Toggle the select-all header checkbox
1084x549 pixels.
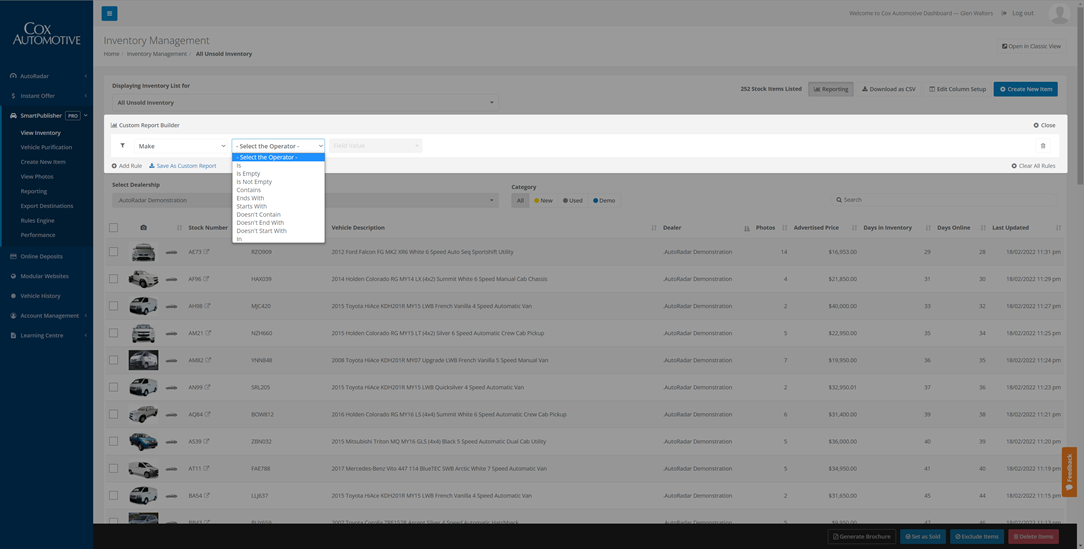(x=113, y=227)
